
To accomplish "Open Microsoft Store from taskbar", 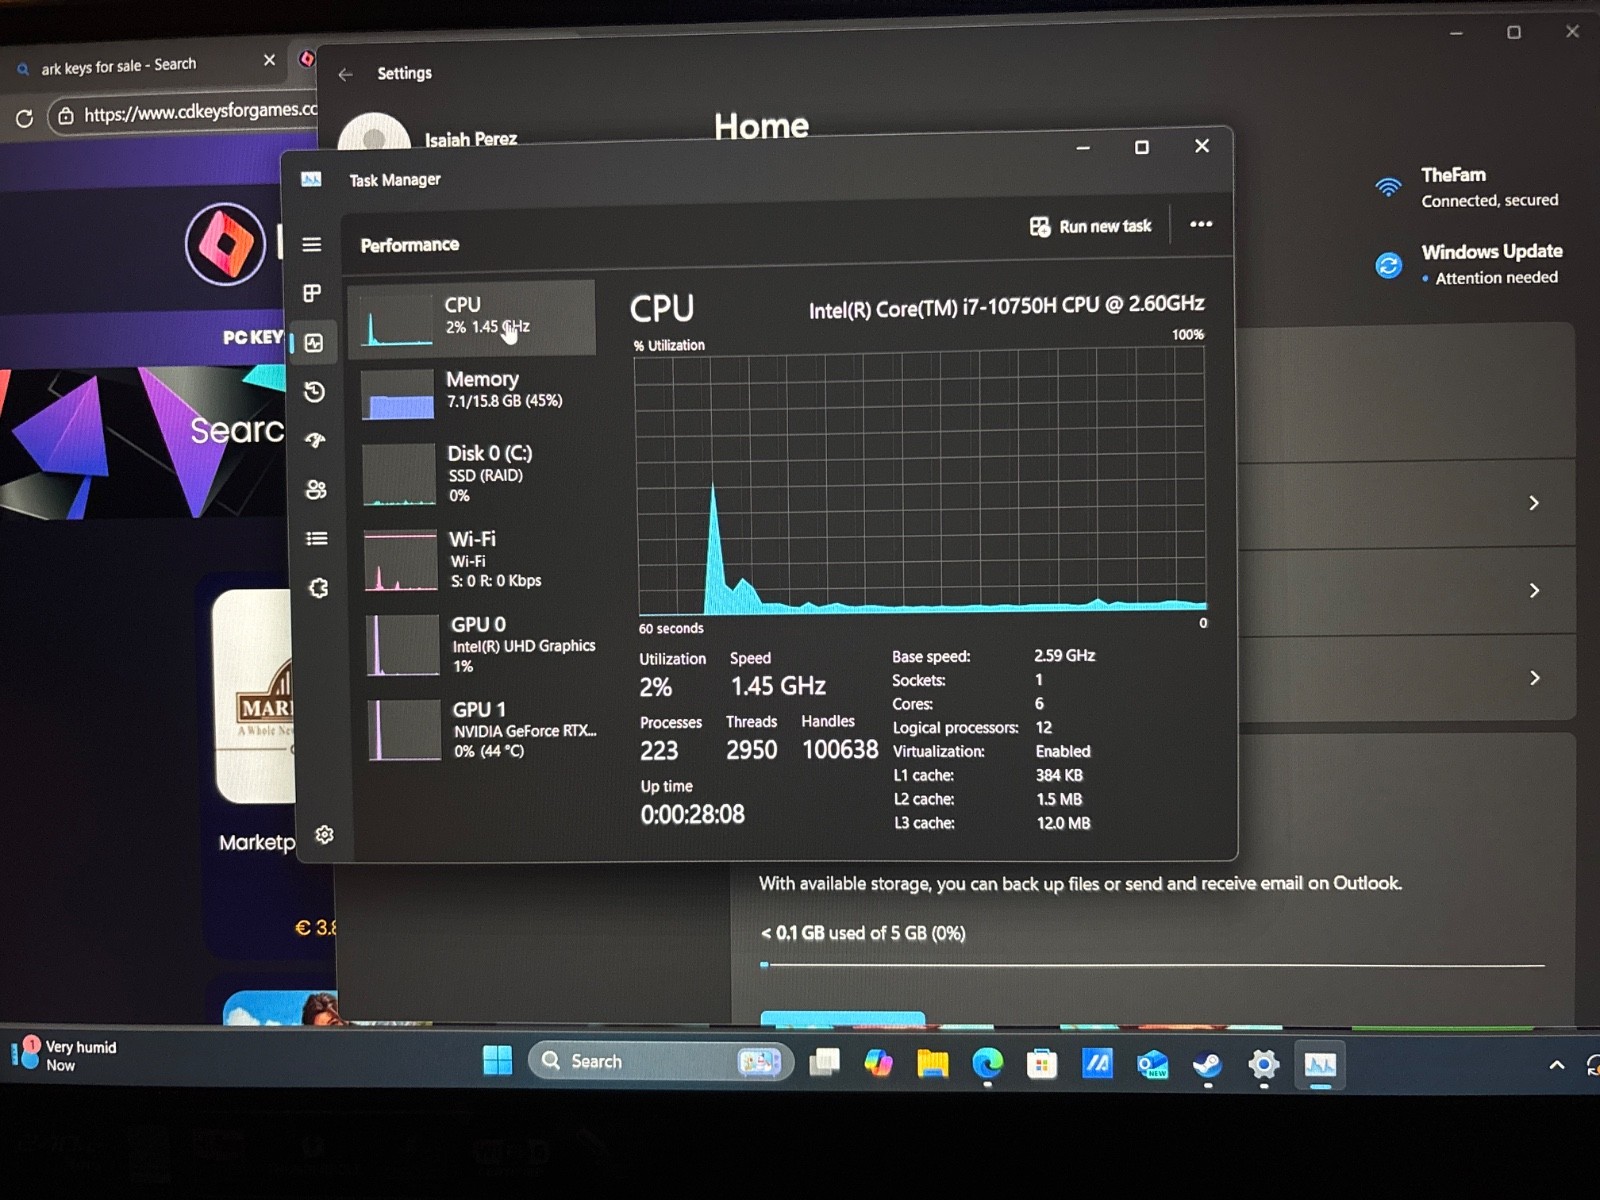I will (x=1041, y=1064).
